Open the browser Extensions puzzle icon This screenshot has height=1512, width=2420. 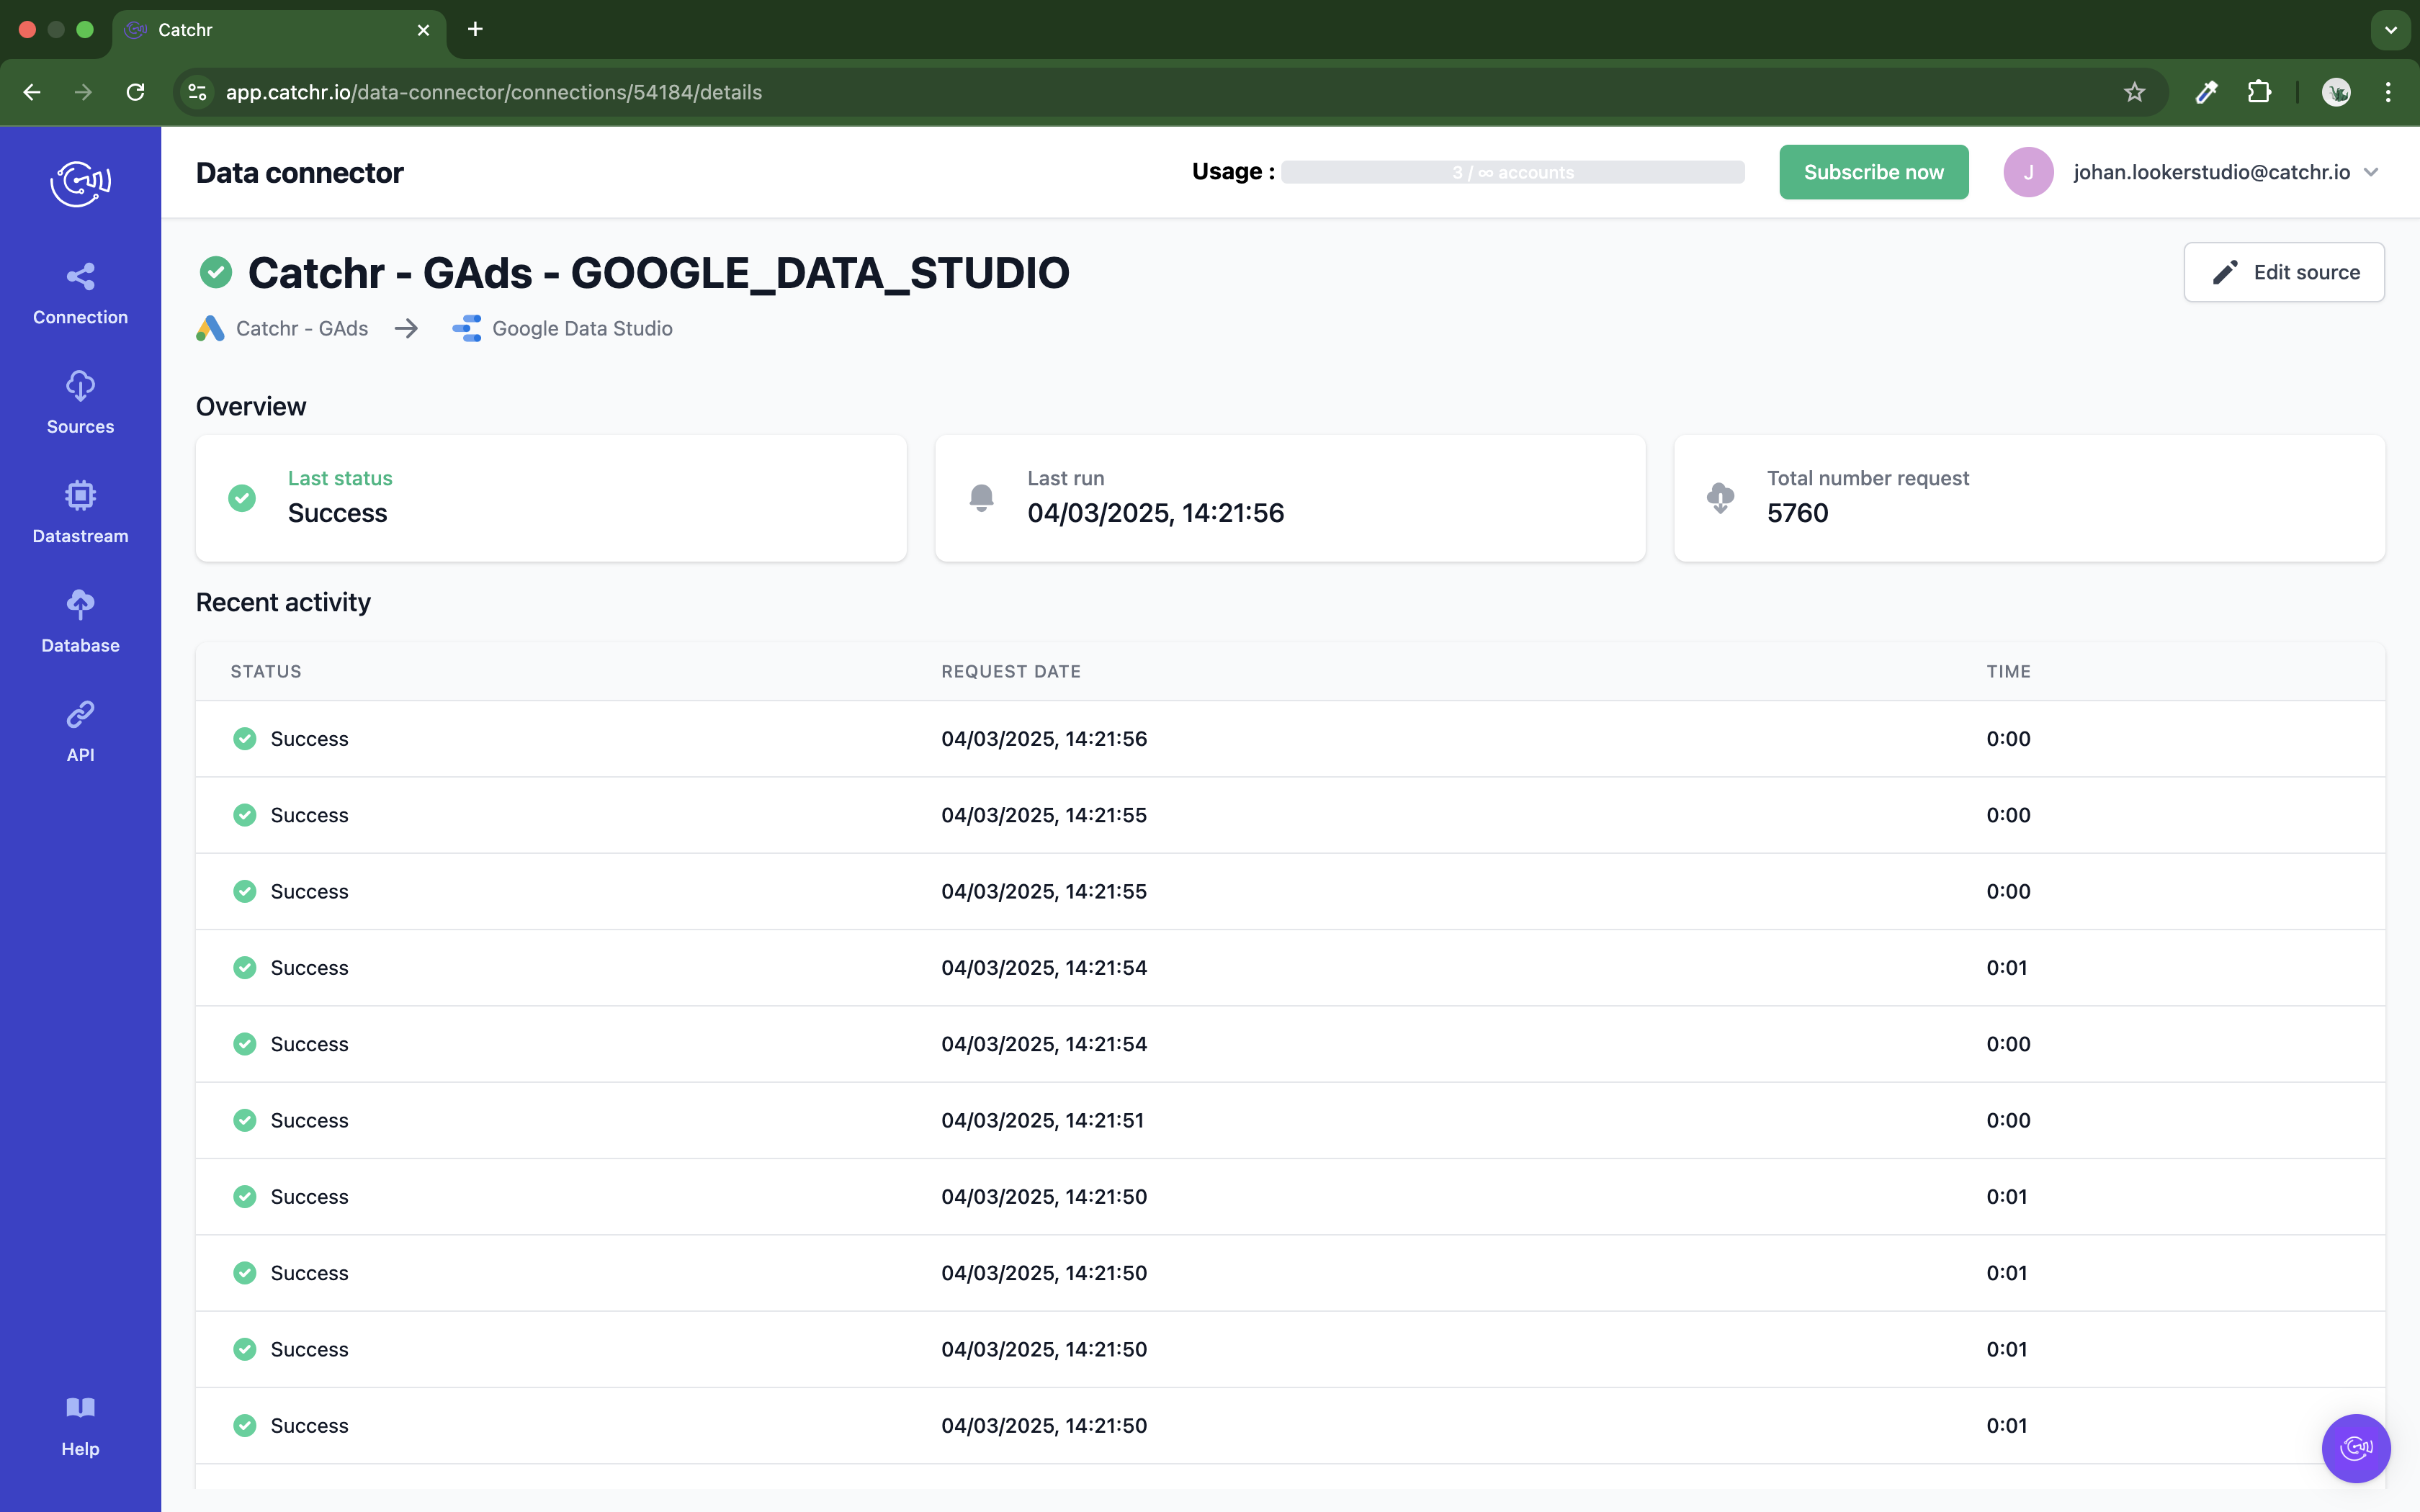[x=2259, y=92]
